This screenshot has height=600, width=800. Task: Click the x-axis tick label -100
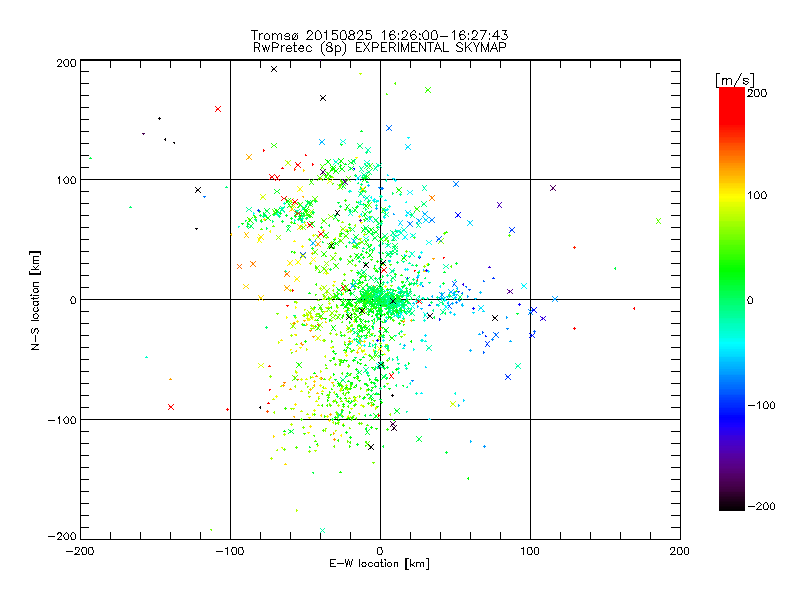pos(230,551)
